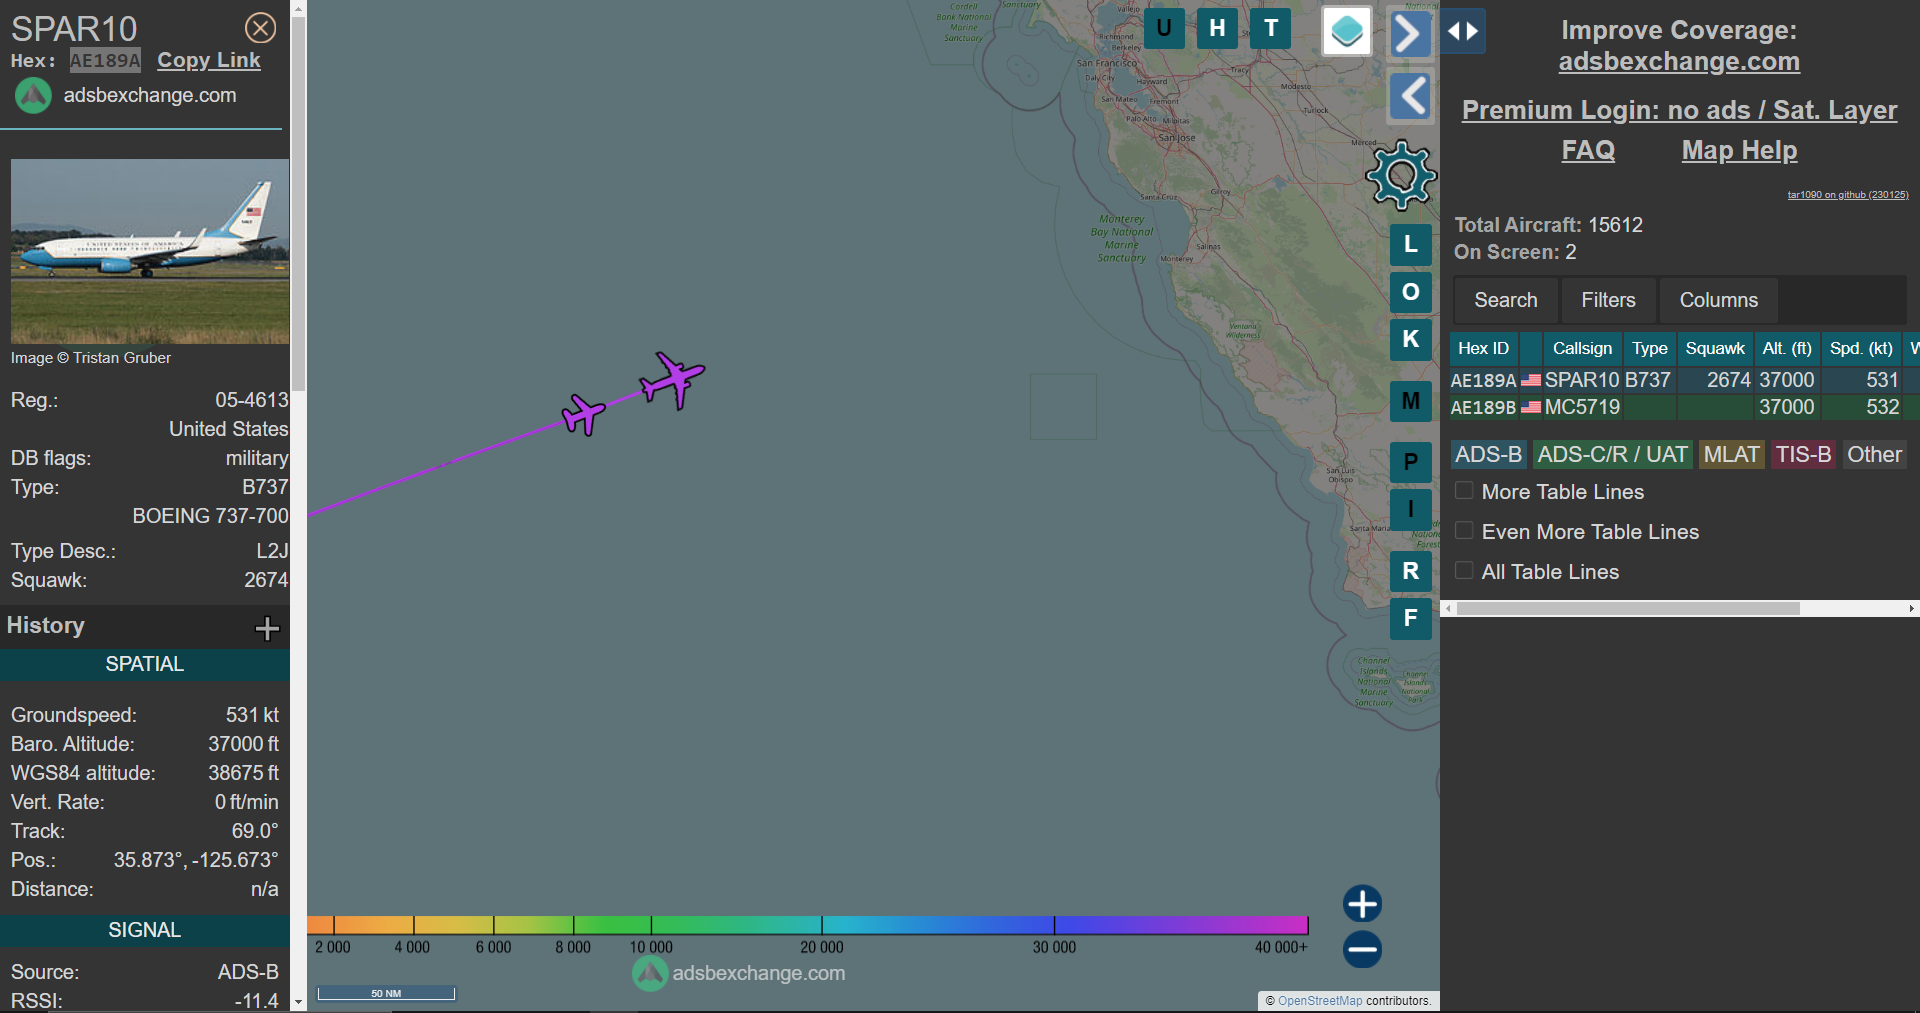1920x1013 pixels.
Task: Sort table by Alt. (ft) column
Action: pos(1787,348)
